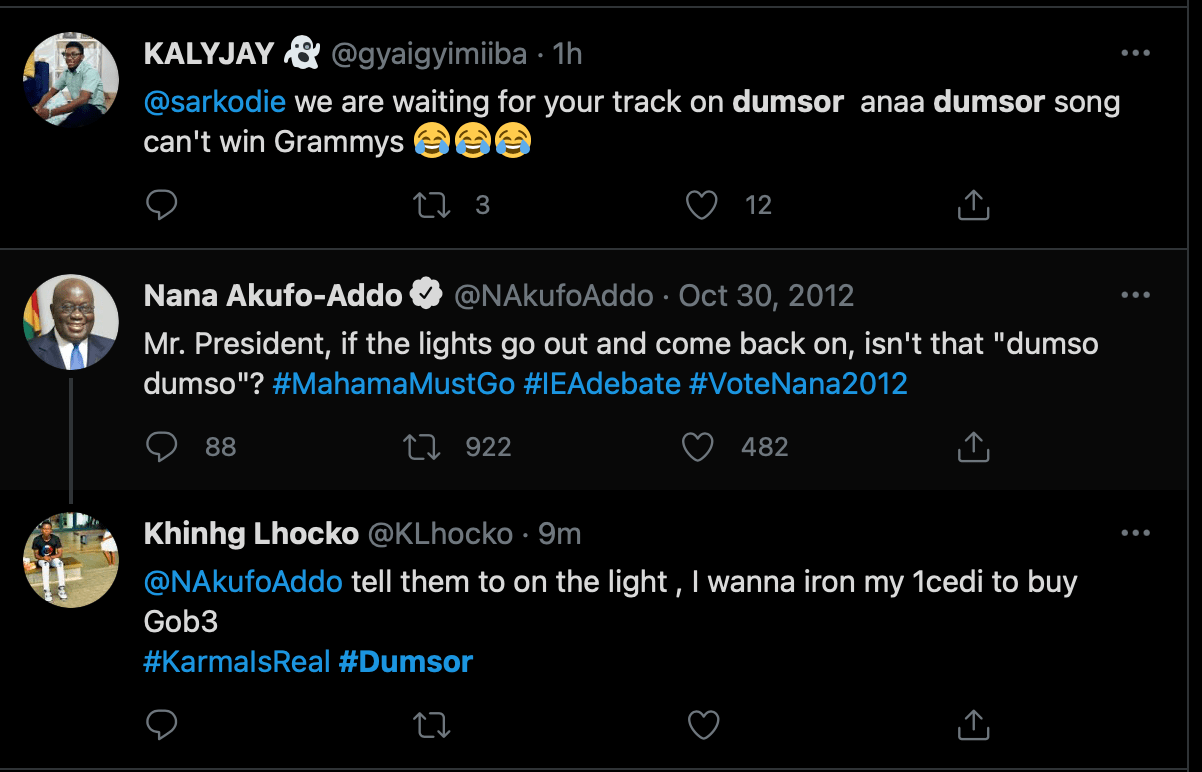Like KALYJAY's tweet with 12 likes
This screenshot has height=772, width=1202.
click(702, 205)
